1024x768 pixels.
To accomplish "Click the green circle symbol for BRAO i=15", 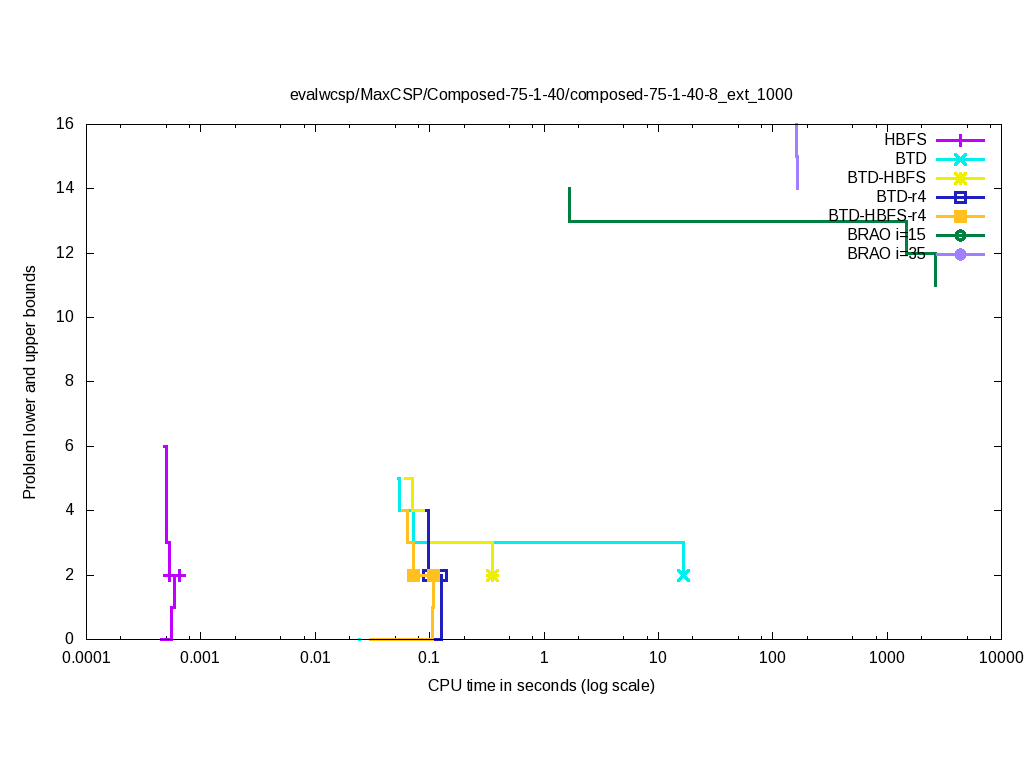I will 960,235.
